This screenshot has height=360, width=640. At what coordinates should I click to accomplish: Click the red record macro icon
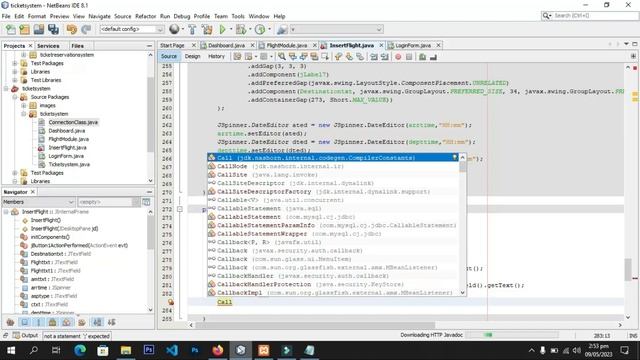coord(398,57)
